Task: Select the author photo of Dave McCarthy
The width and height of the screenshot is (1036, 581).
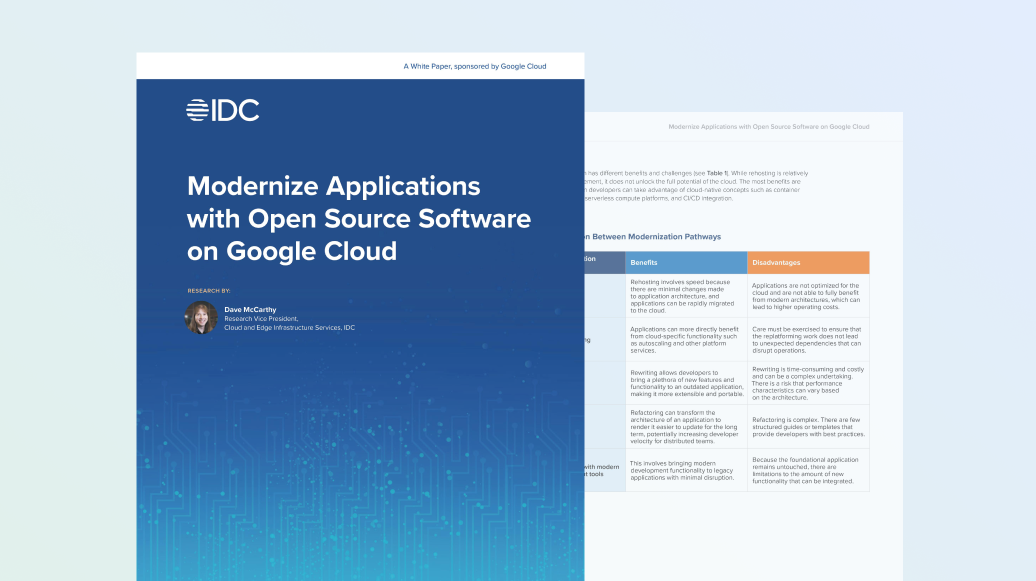Action: click(x=202, y=318)
